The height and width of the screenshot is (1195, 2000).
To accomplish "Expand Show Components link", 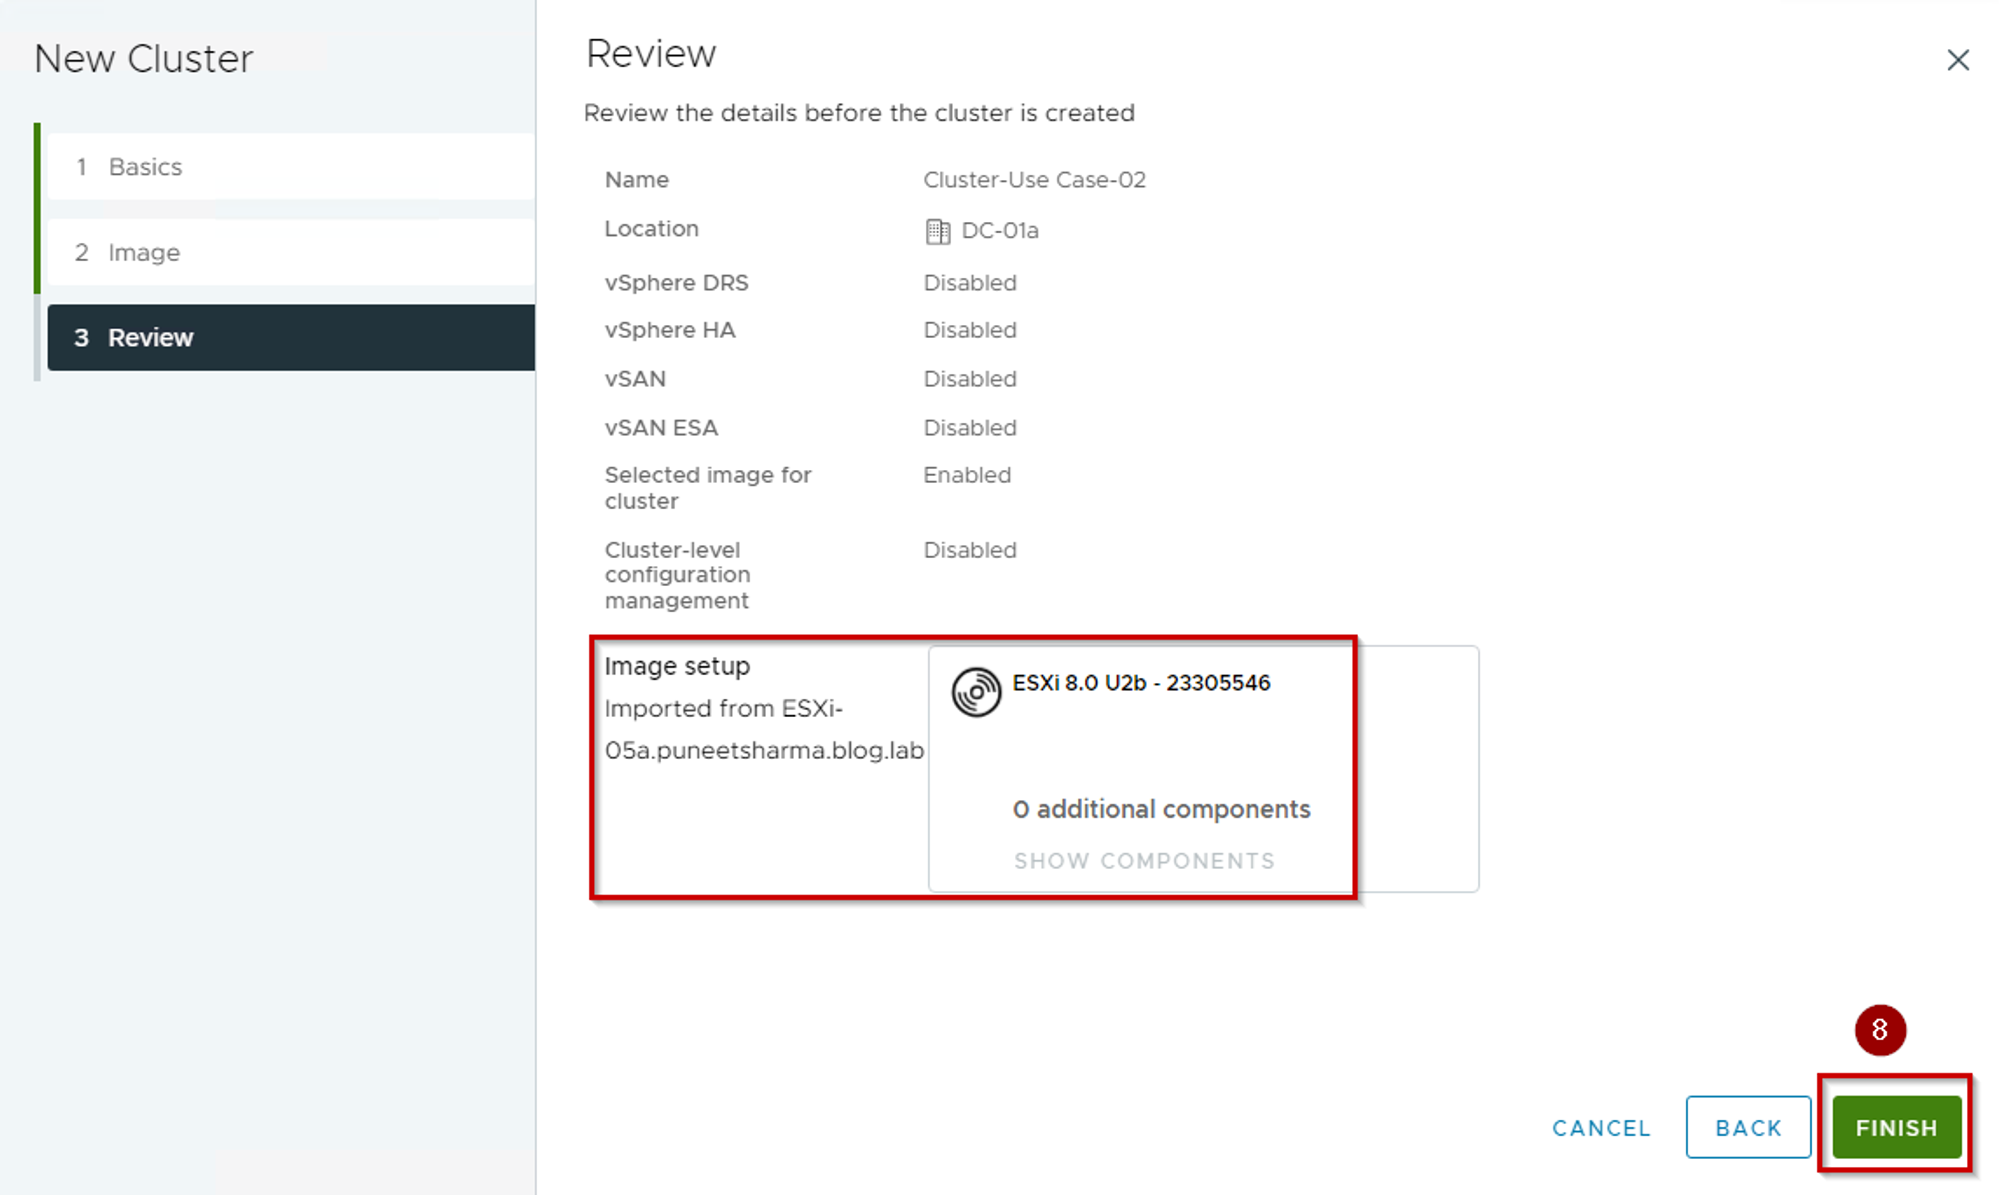I will [x=1144, y=861].
